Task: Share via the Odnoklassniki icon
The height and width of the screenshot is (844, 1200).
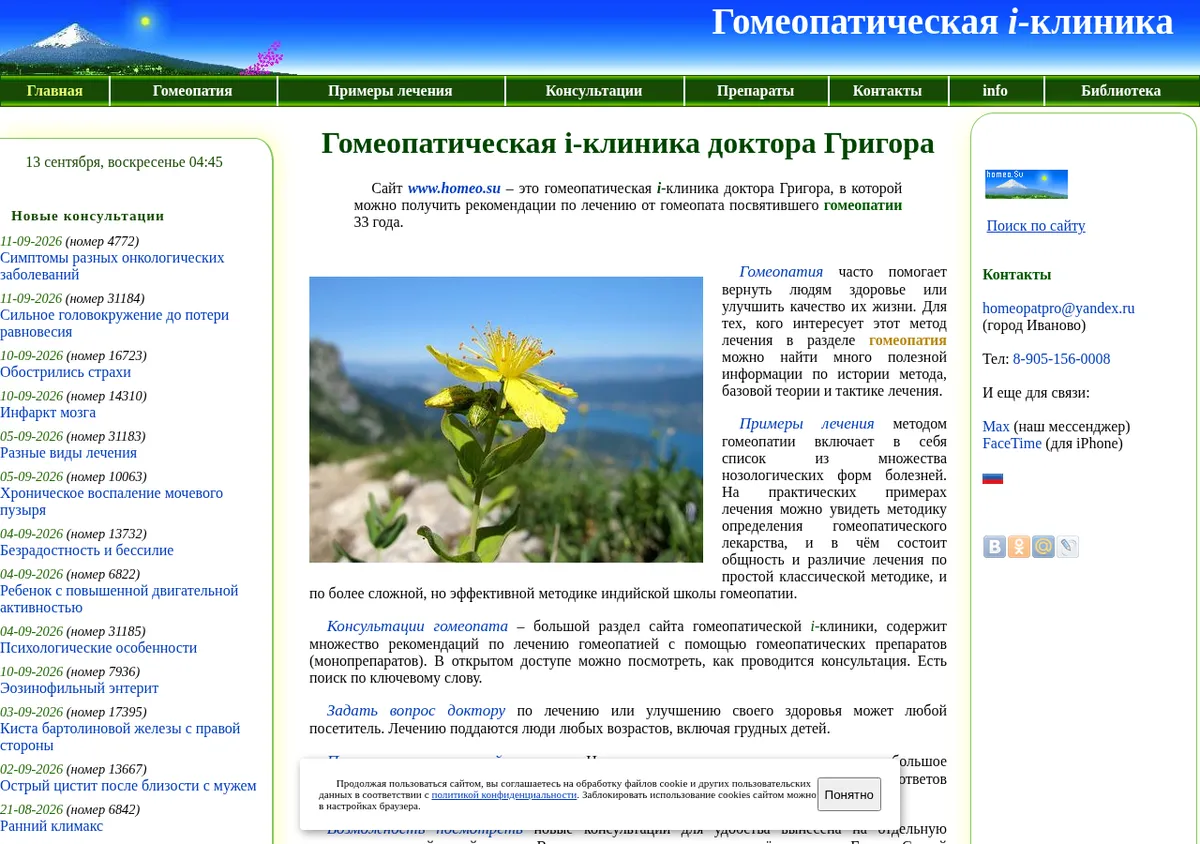Action: (1019, 547)
